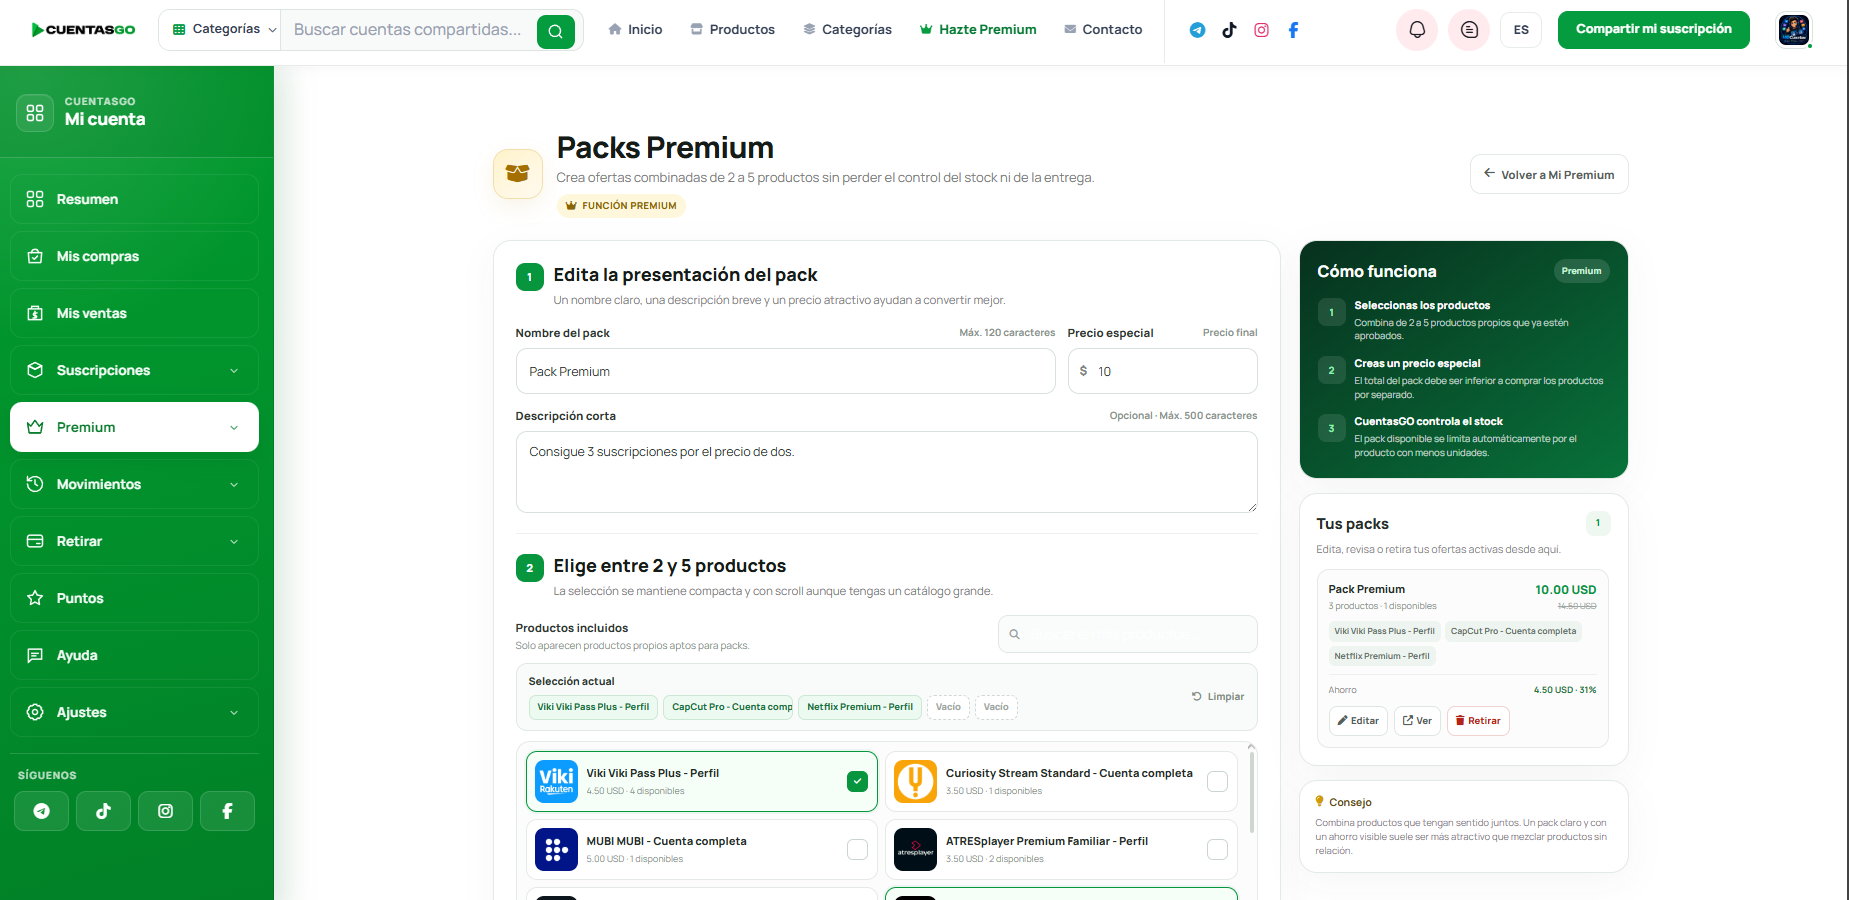Expand Ajustes in the sidebar
This screenshot has width=1849, height=900.
[x=134, y=712]
